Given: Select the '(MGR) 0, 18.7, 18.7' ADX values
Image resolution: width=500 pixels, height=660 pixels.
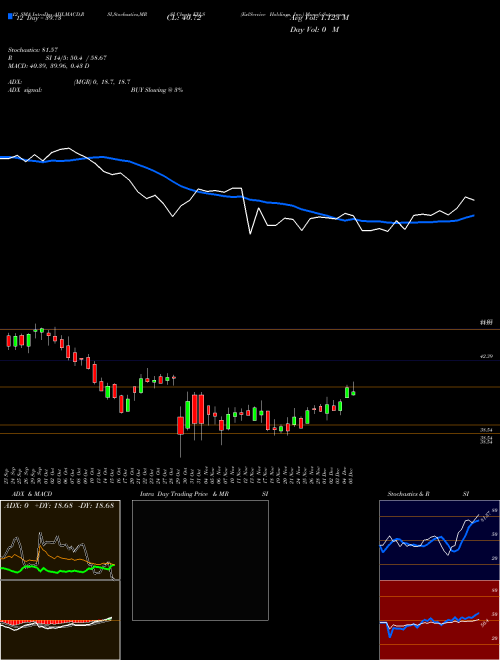Looking at the screenshot, I should point(102,82).
